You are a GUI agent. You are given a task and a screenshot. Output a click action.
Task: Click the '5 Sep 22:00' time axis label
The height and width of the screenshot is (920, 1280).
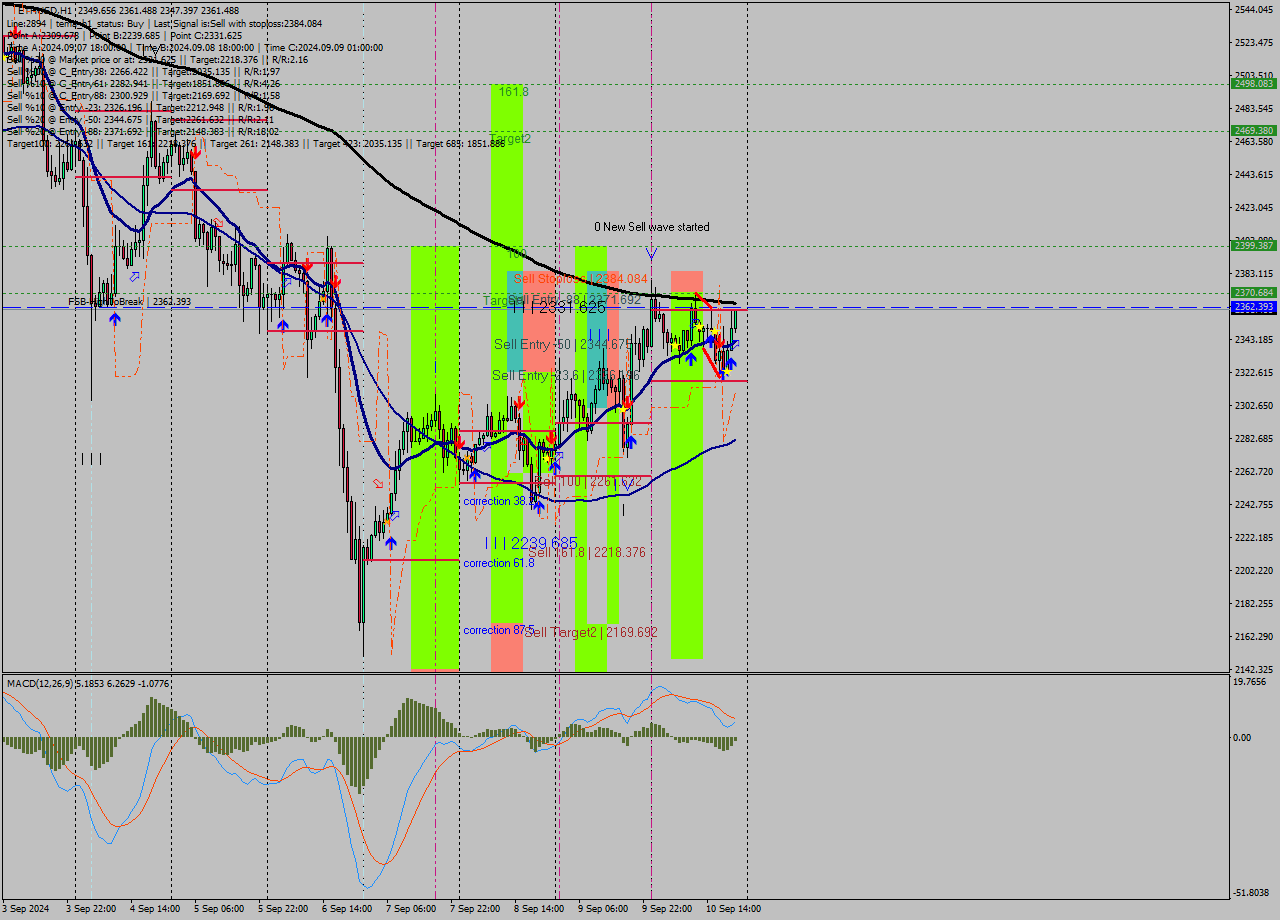(x=283, y=909)
